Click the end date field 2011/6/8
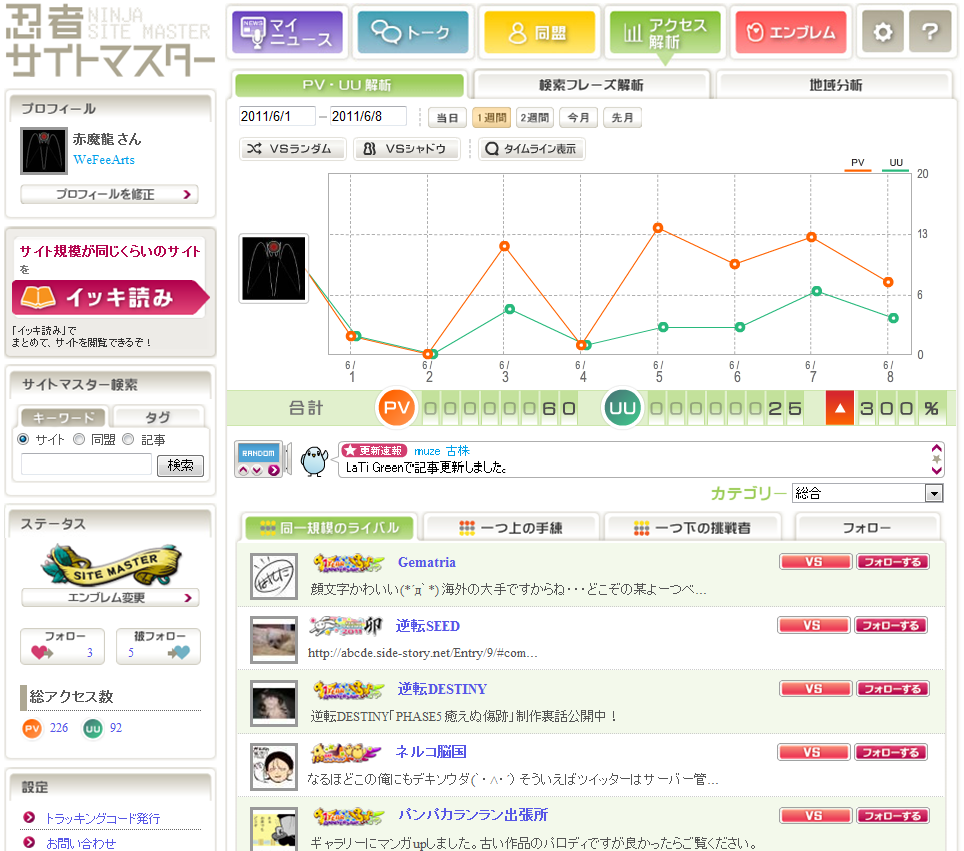The width and height of the screenshot is (964, 851). 368,116
